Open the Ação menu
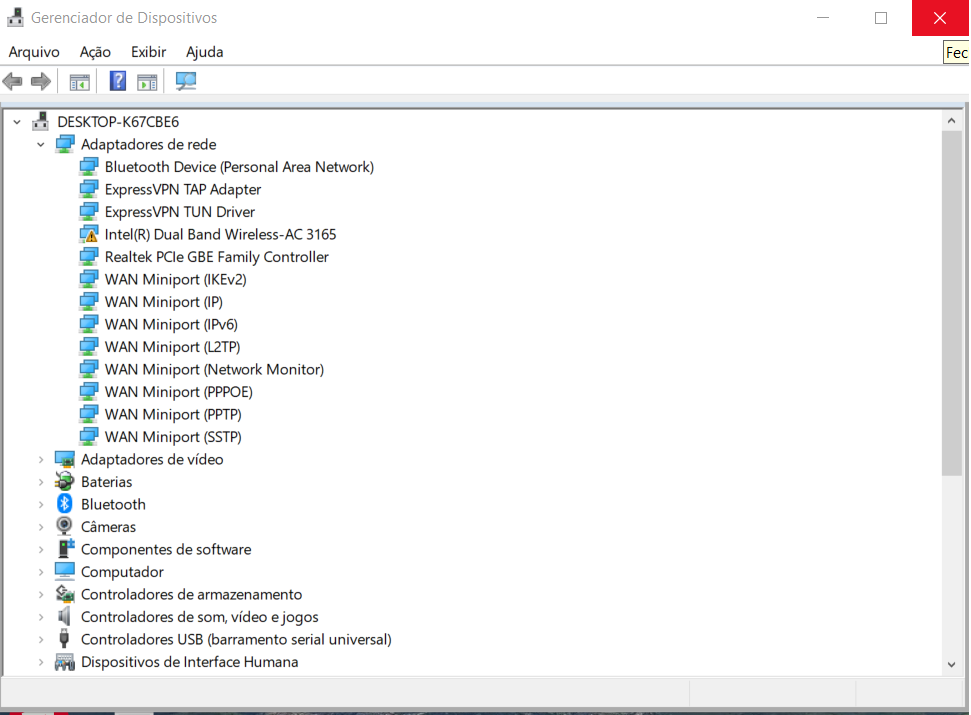 95,52
